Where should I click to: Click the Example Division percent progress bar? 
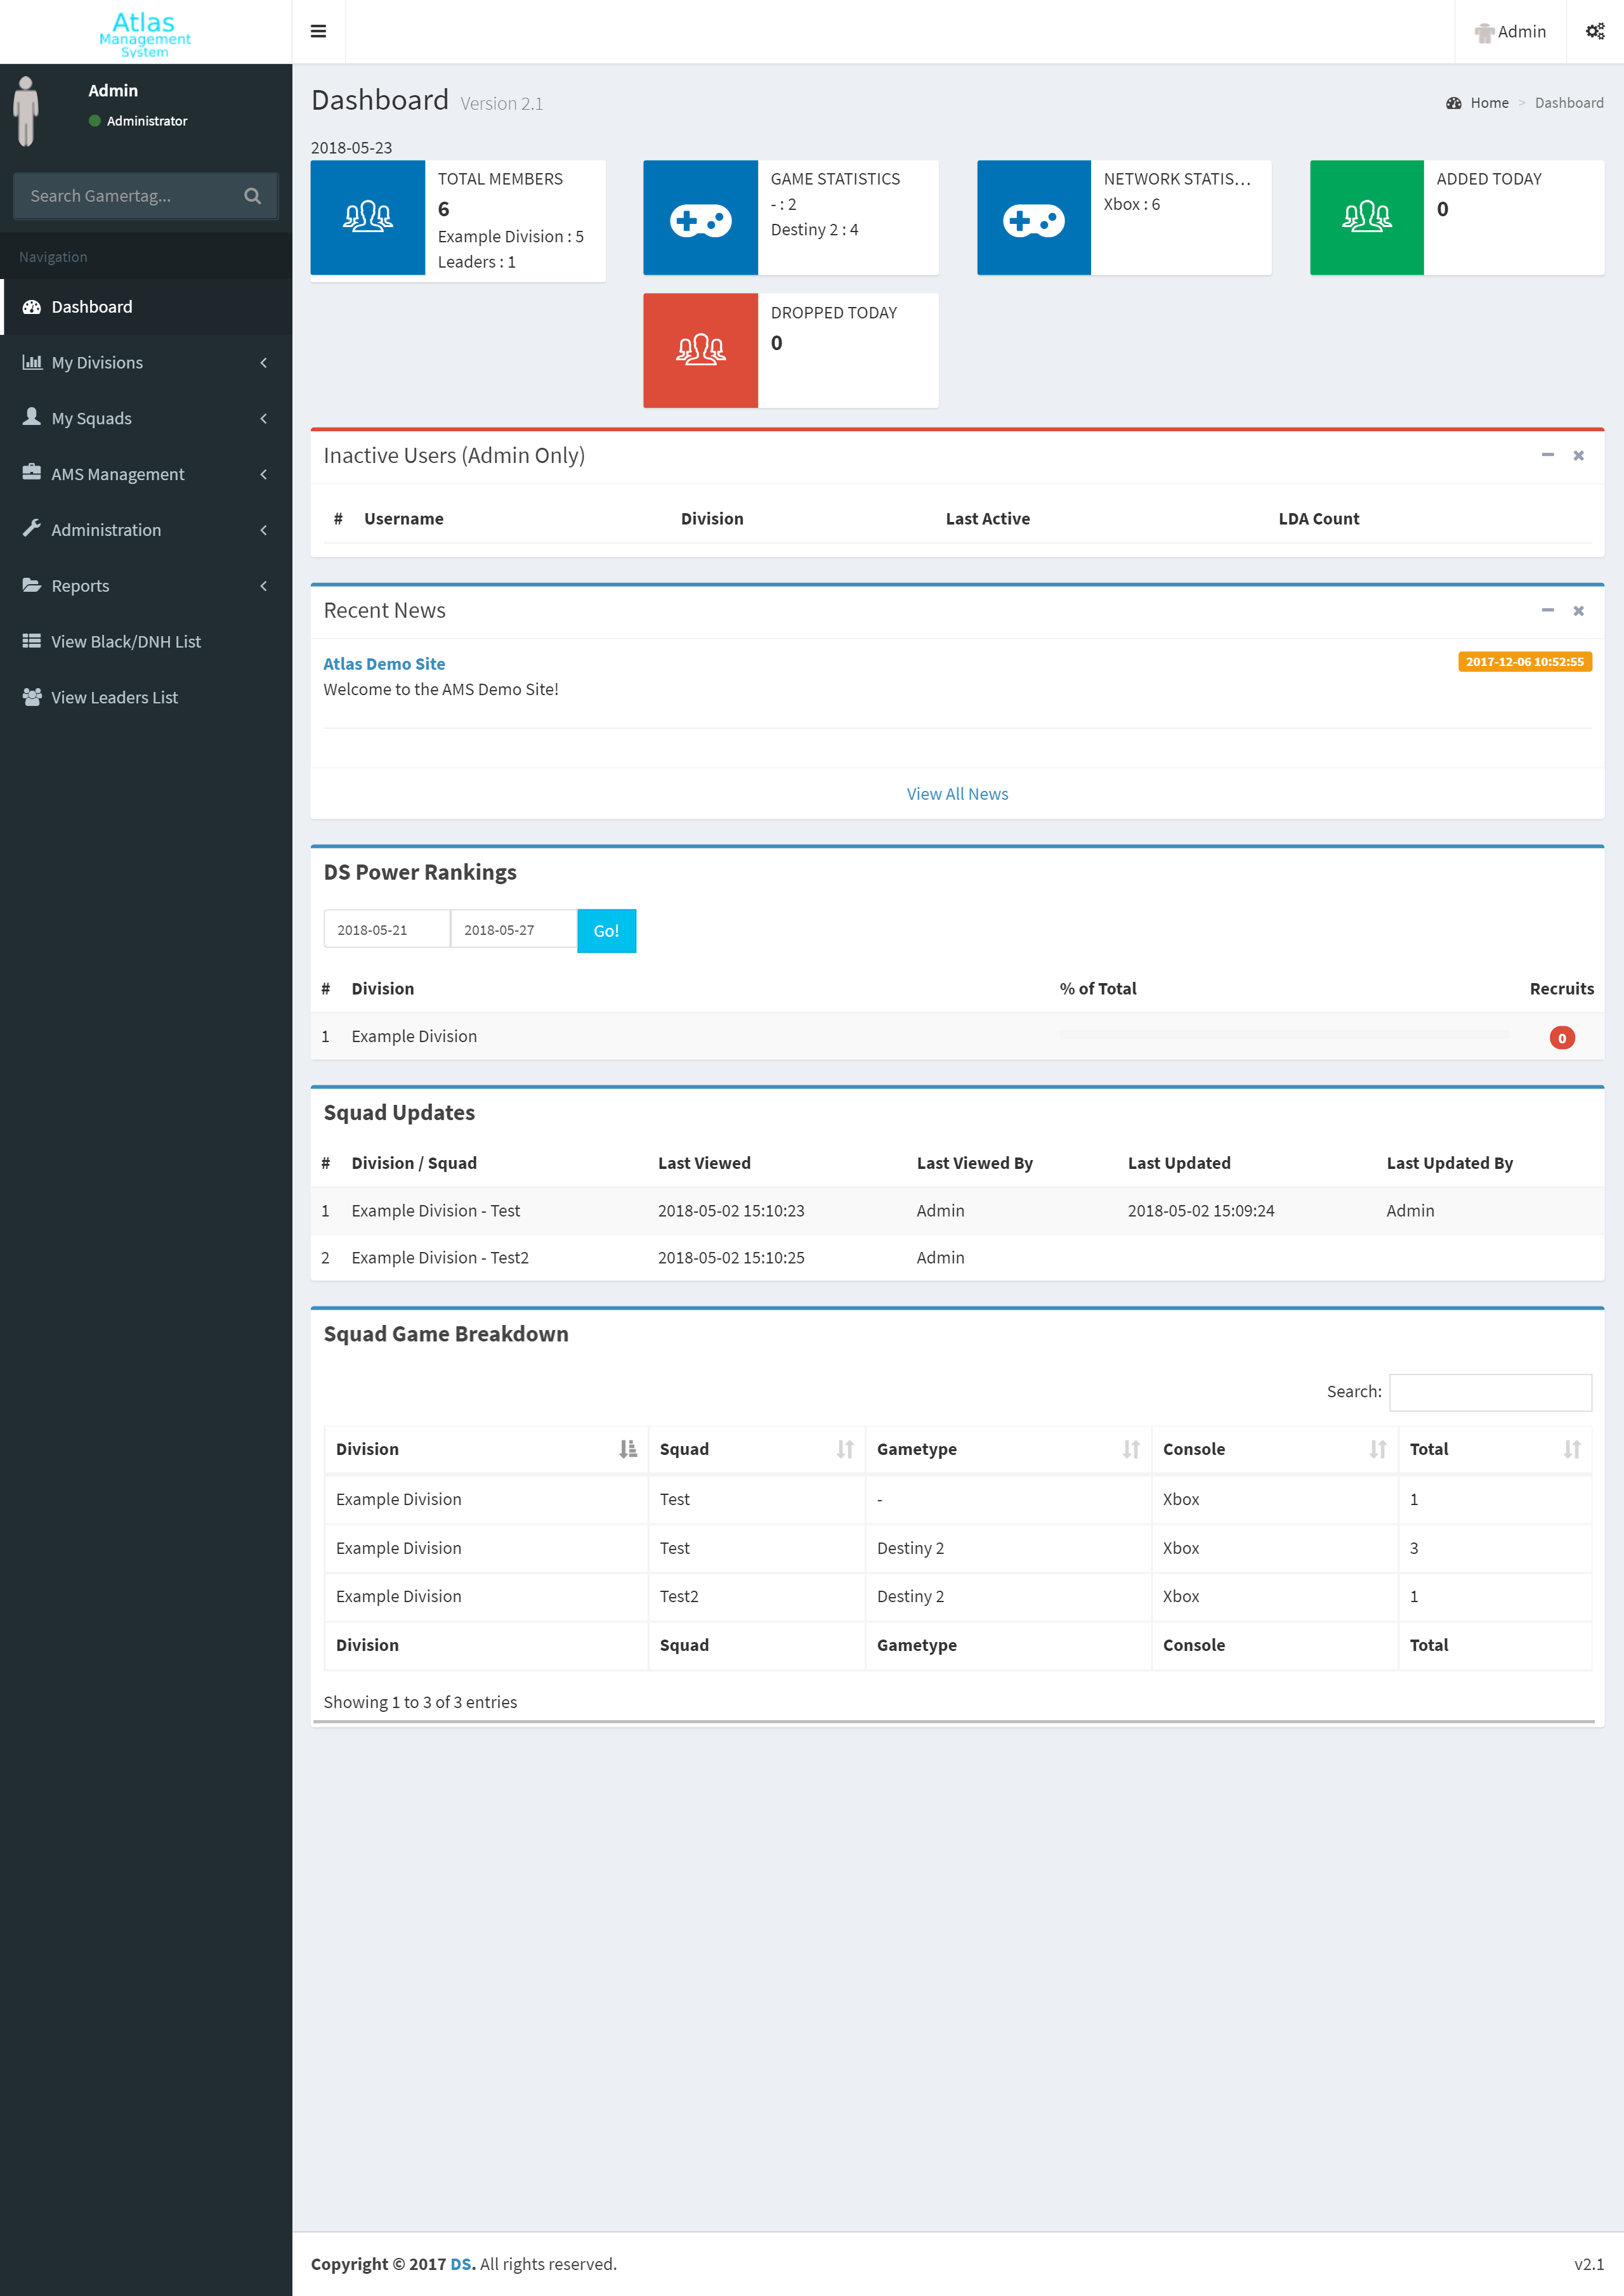point(1283,1035)
